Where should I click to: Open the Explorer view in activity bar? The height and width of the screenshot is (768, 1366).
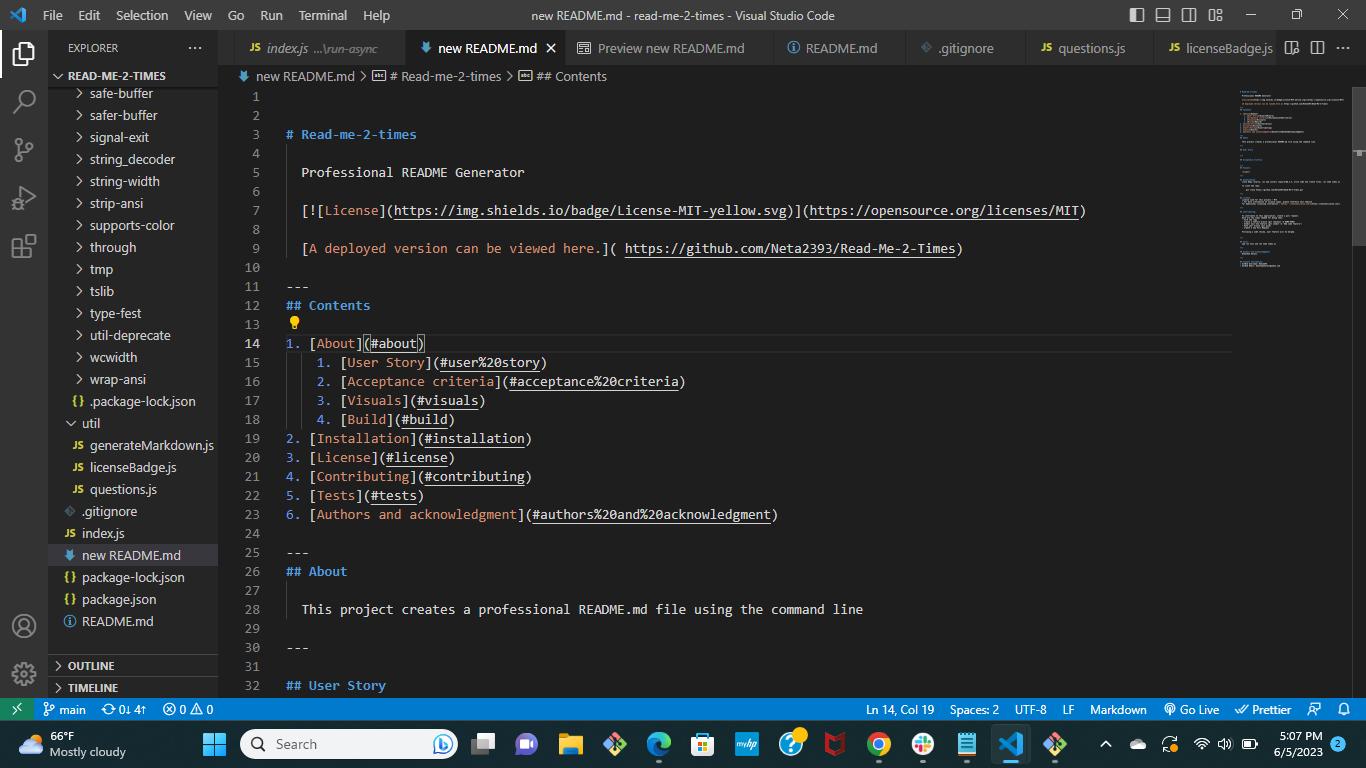(24, 54)
